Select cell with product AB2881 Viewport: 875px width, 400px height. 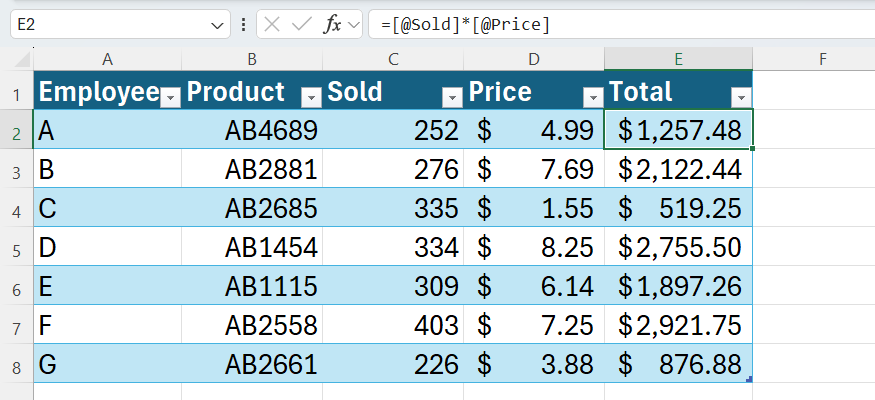pos(252,168)
